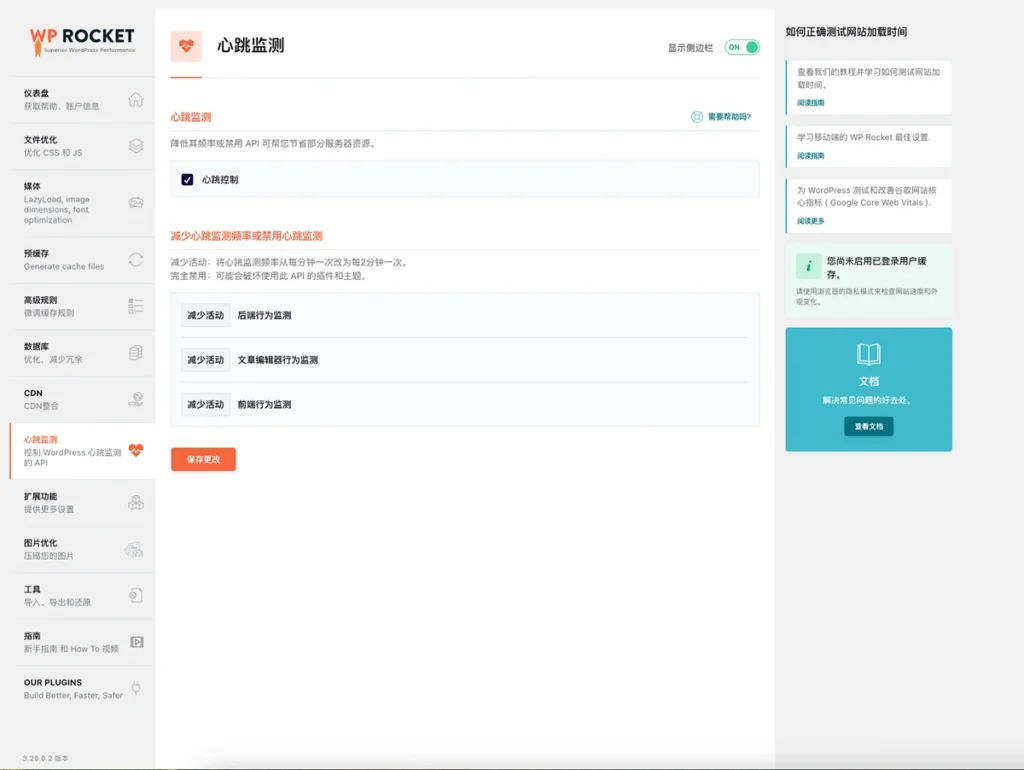The image size is (1024, 770).
Task: Open the 阅读更多 link for Core Web Vitals
Action: pos(811,221)
